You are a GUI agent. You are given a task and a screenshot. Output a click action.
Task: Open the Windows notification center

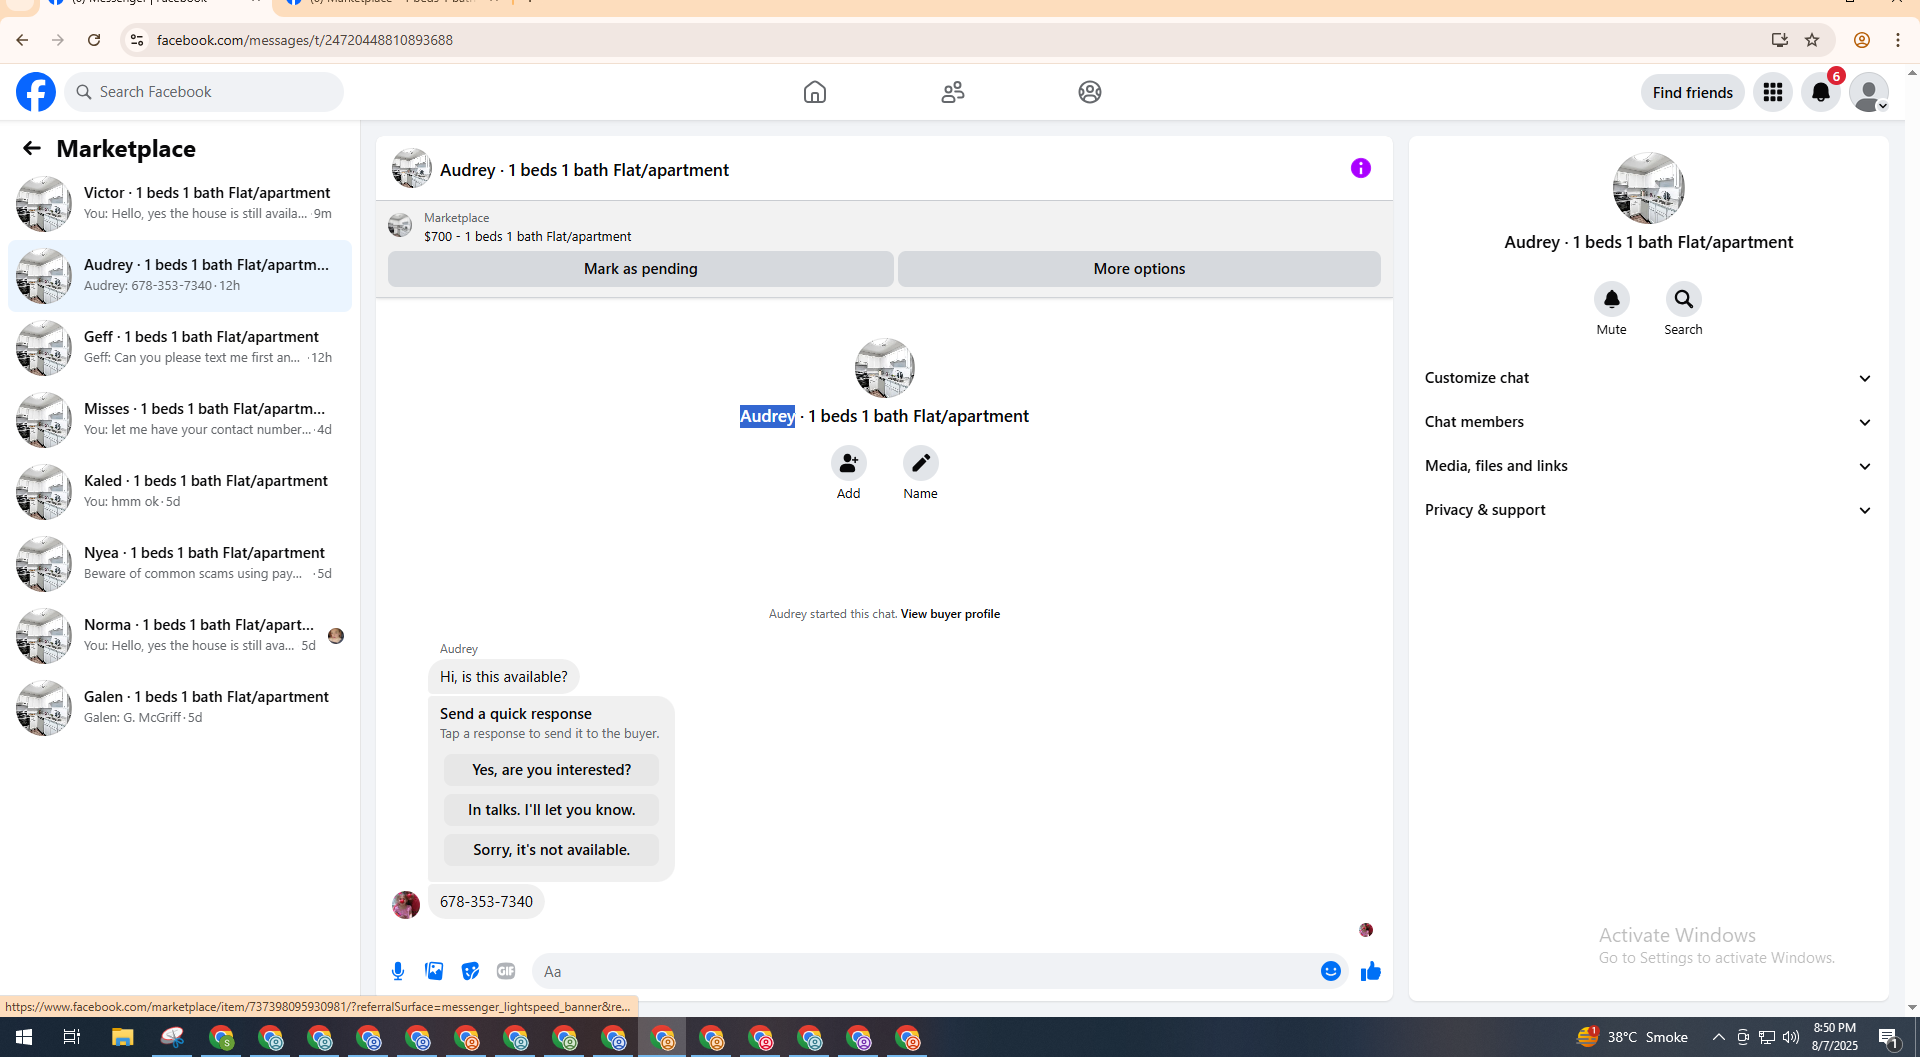(x=1889, y=1037)
